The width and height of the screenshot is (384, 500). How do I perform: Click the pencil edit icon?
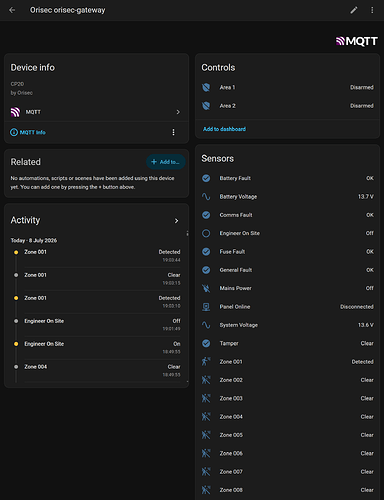point(354,10)
